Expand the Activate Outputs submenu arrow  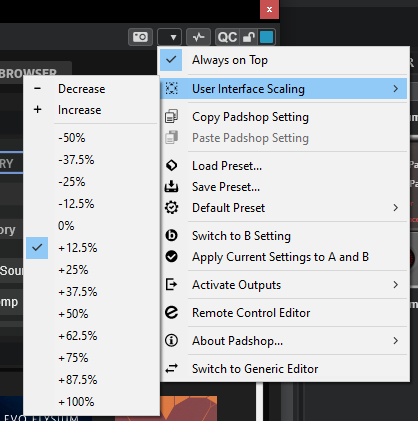tap(395, 285)
